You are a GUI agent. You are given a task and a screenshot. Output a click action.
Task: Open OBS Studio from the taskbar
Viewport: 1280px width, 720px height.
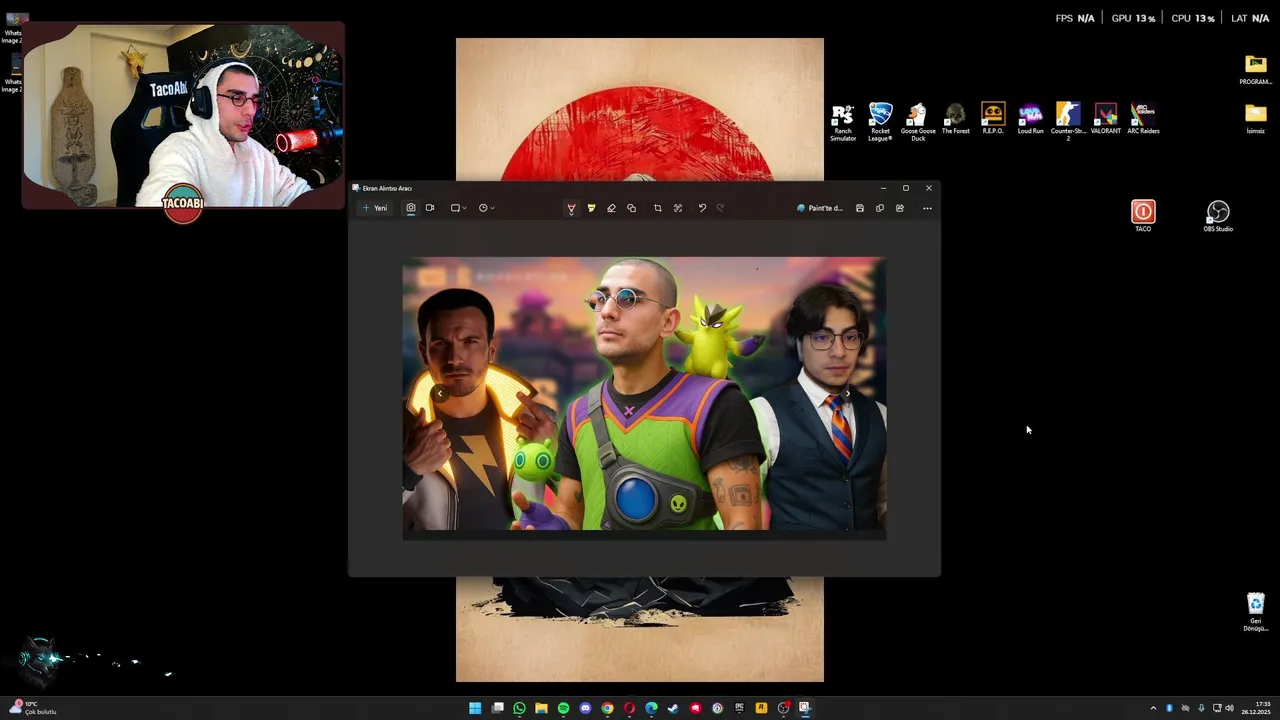tap(783, 708)
